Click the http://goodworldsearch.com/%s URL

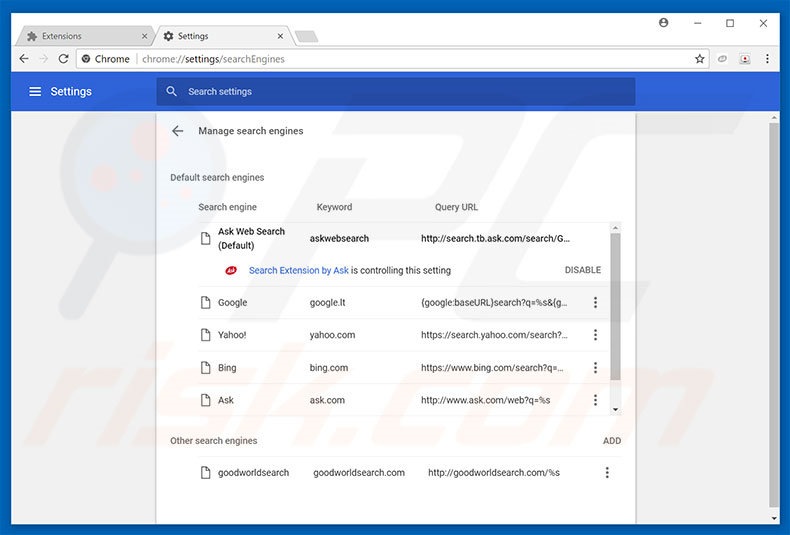(x=494, y=473)
